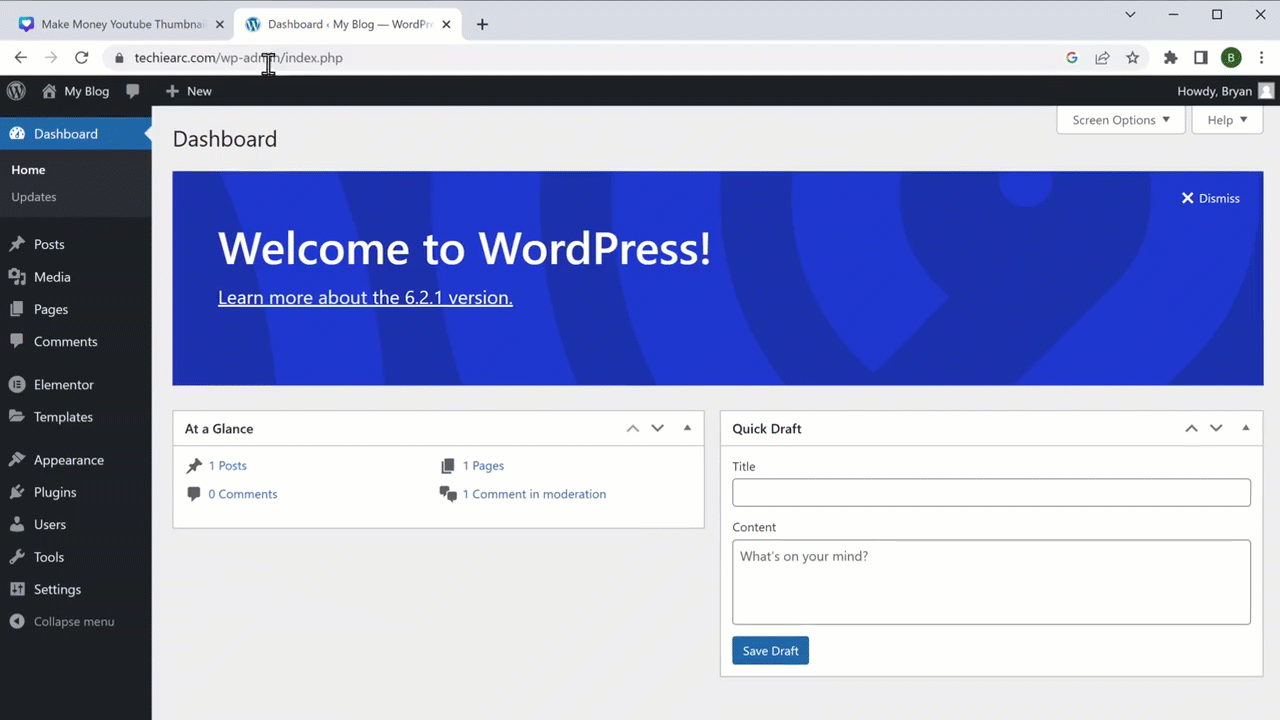
Task: Move Quick Draft widget down
Action: tap(1216, 428)
